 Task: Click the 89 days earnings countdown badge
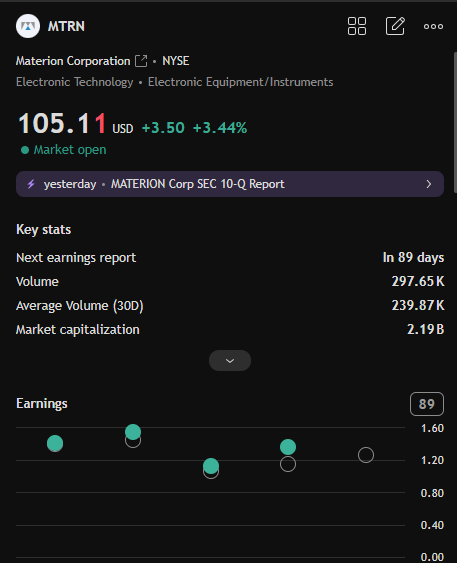(427, 404)
